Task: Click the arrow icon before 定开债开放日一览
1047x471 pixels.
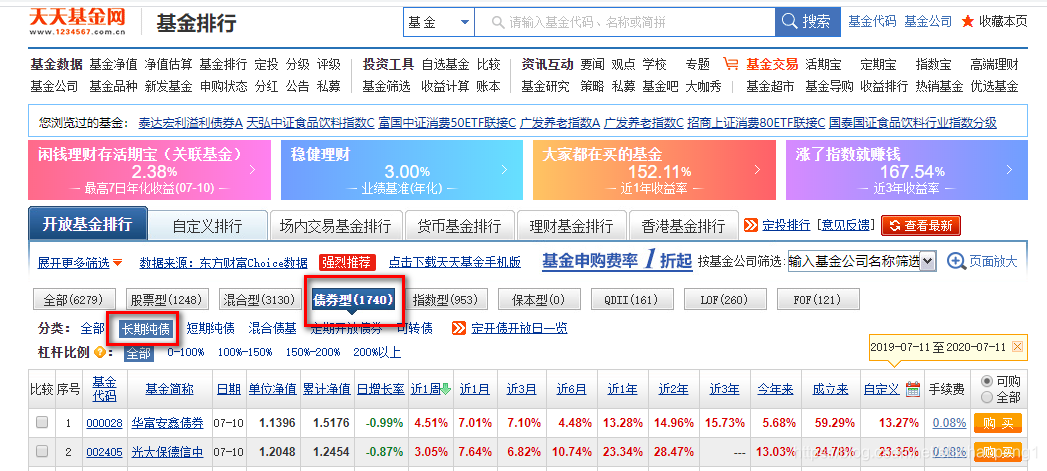Action: click(459, 328)
